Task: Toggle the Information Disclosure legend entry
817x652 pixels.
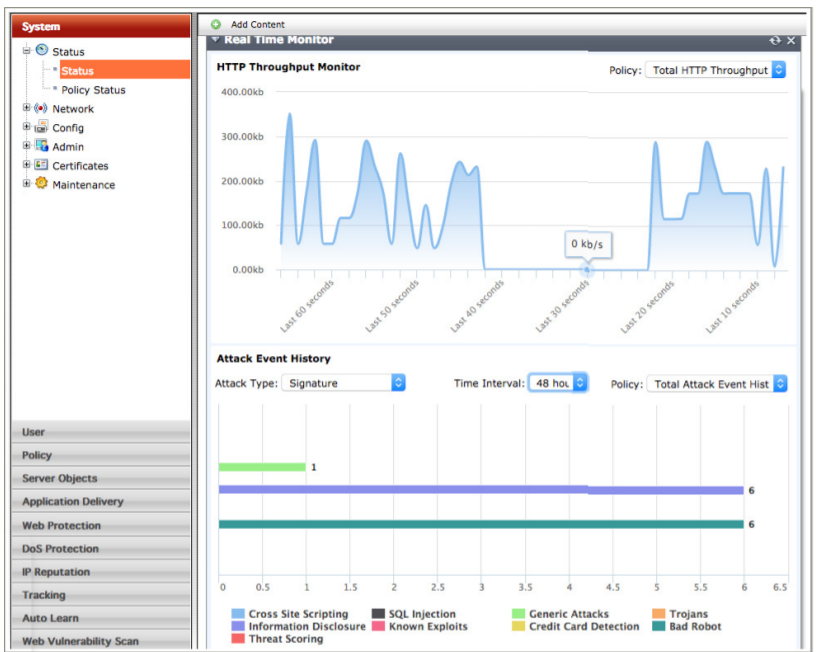Action: point(299,626)
